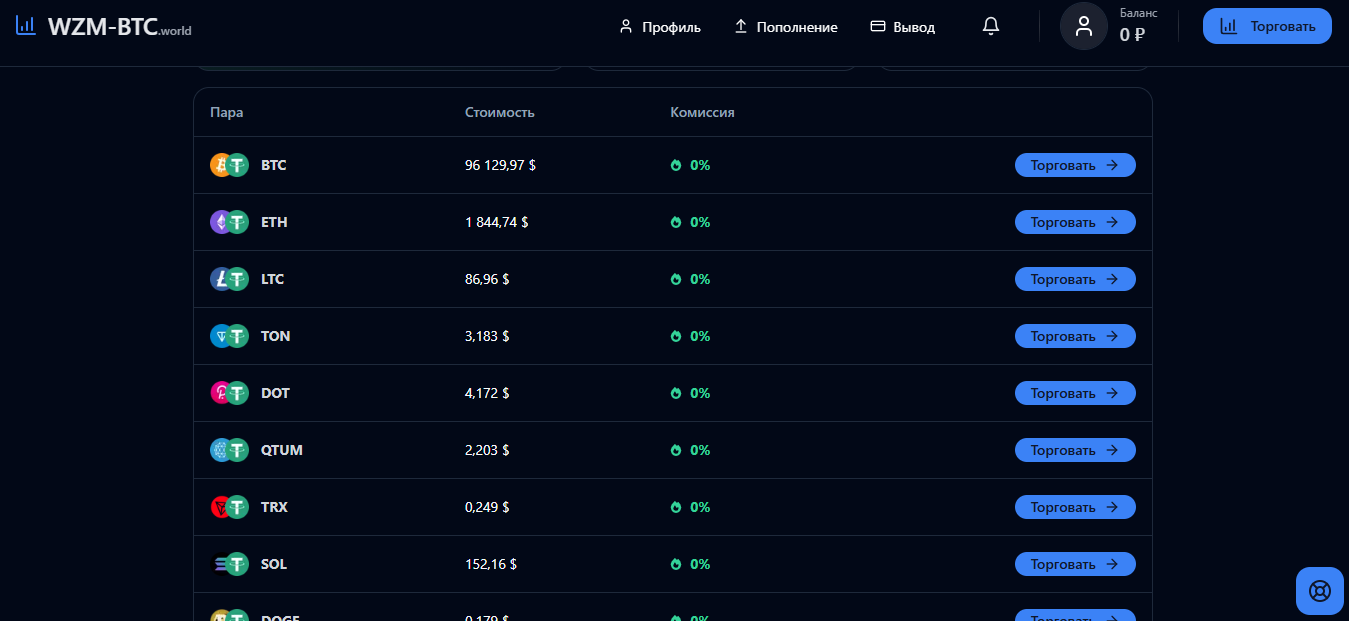Click the price 1 844,74 $
Viewport: 1349px width, 621px height.
click(497, 222)
